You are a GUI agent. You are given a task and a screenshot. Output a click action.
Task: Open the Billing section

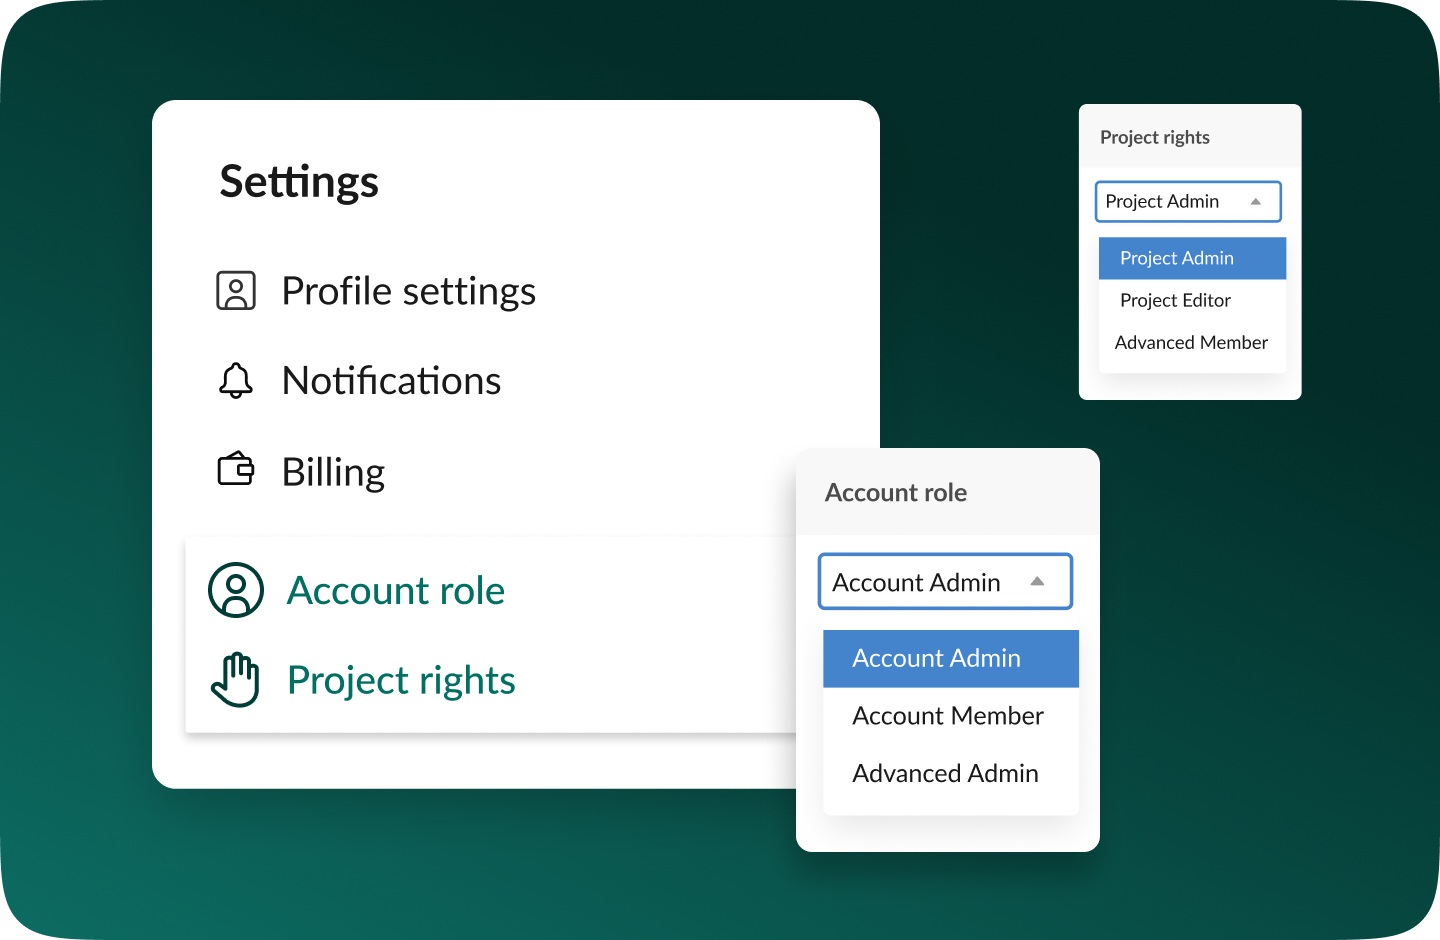[x=333, y=472]
